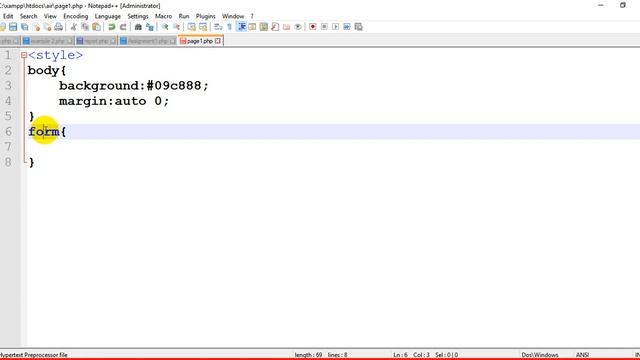The image size is (640, 360).
Task: Toggle synchronized vertical scrolling icon
Action: point(191,27)
